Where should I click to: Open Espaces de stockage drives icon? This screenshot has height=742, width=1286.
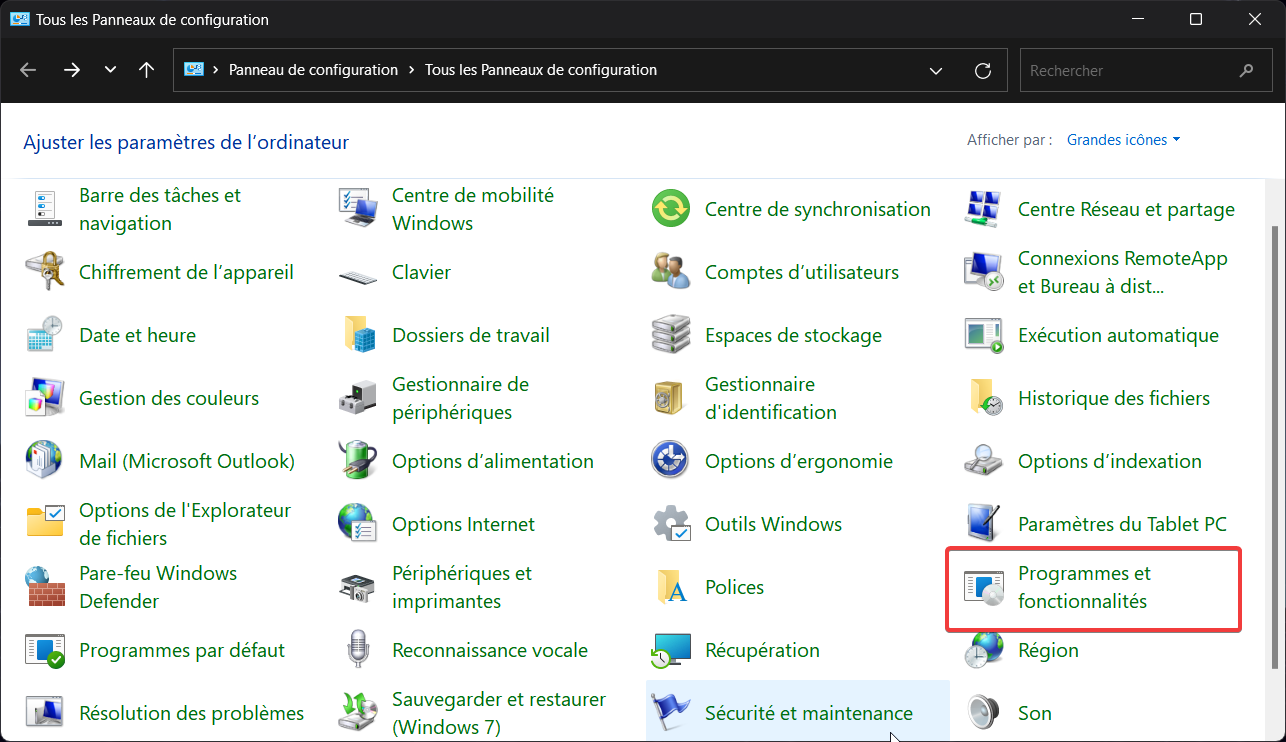click(670, 335)
